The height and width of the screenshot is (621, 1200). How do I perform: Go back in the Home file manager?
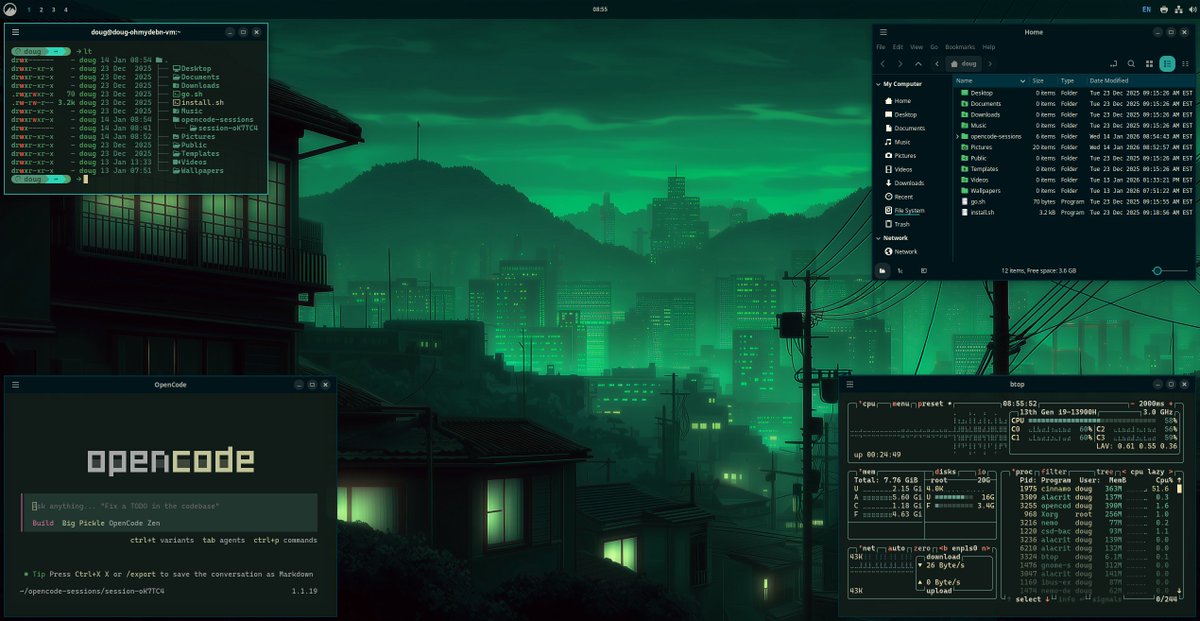click(x=882, y=64)
